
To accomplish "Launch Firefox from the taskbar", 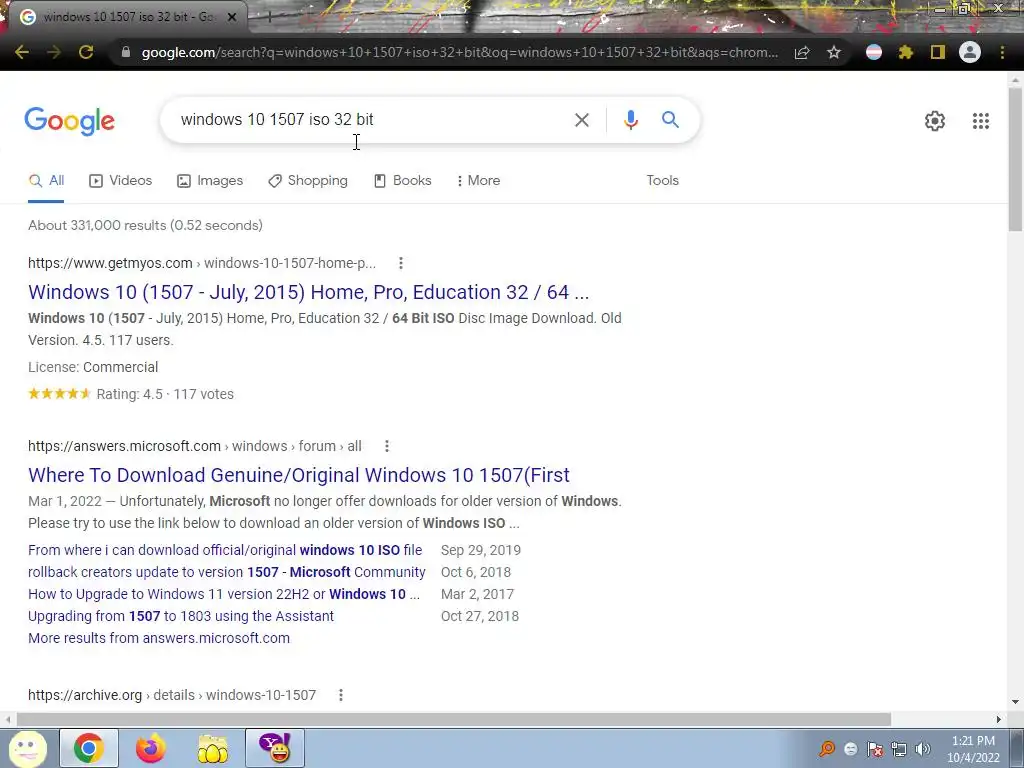I will click(150, 748).
